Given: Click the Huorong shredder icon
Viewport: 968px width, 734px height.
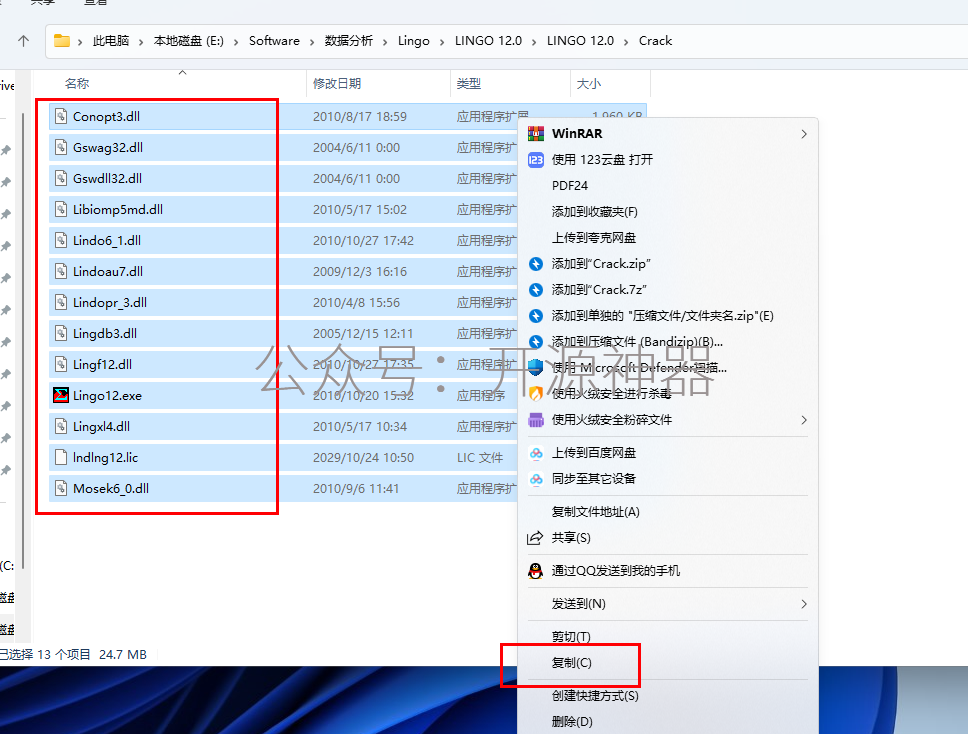Looking at the screenshot, I should pyautogui.click(x=536, y=420).
